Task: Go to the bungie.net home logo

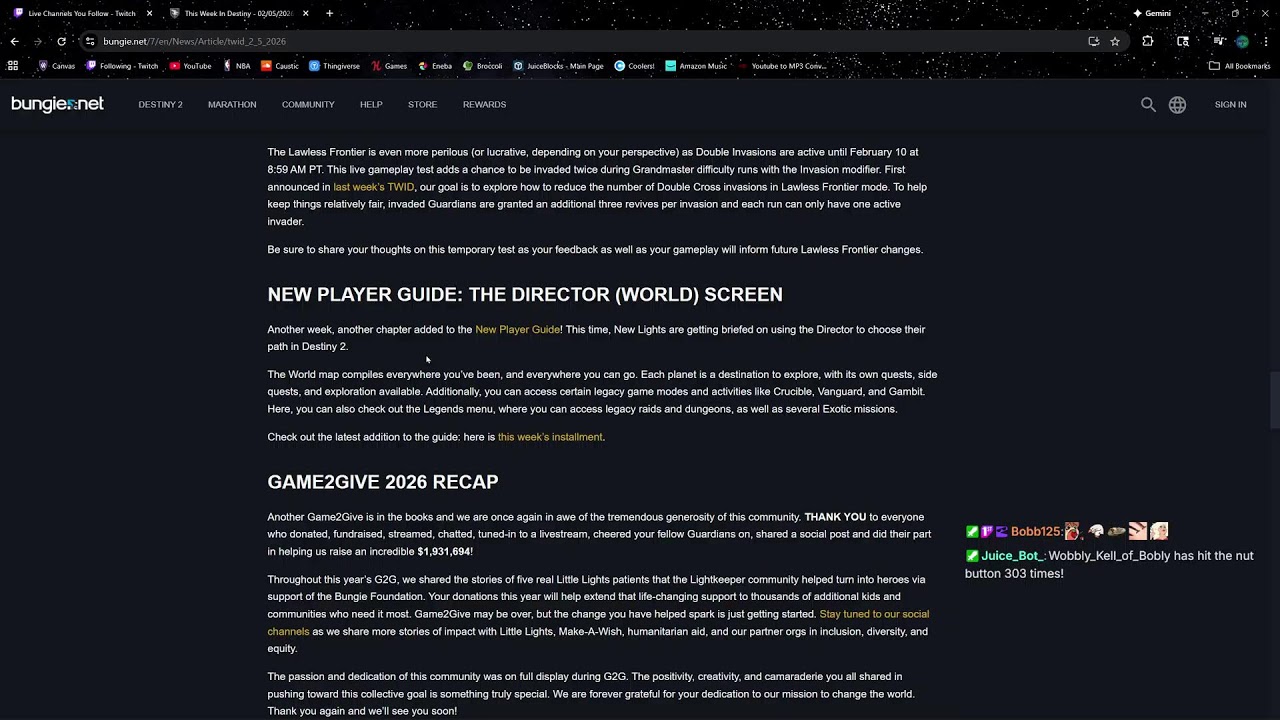Action: pyautogui.click(x=57, y=104)
